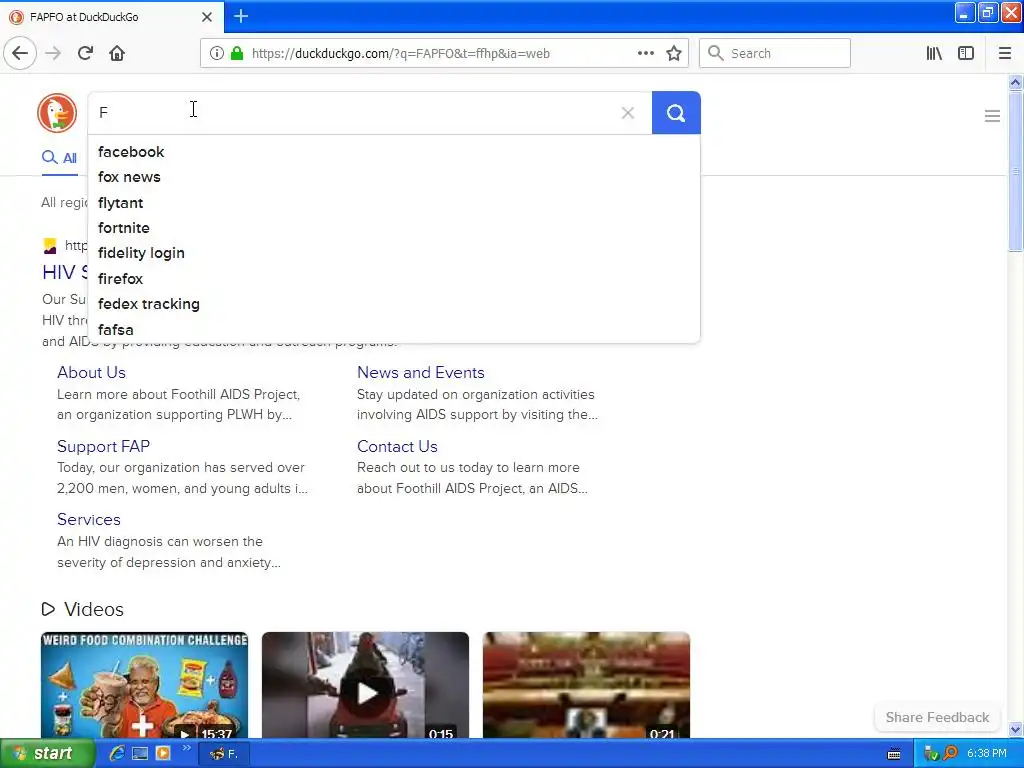Open the Firefox home page
This screenshot has height=768, width=1024.
pos(117,53)
